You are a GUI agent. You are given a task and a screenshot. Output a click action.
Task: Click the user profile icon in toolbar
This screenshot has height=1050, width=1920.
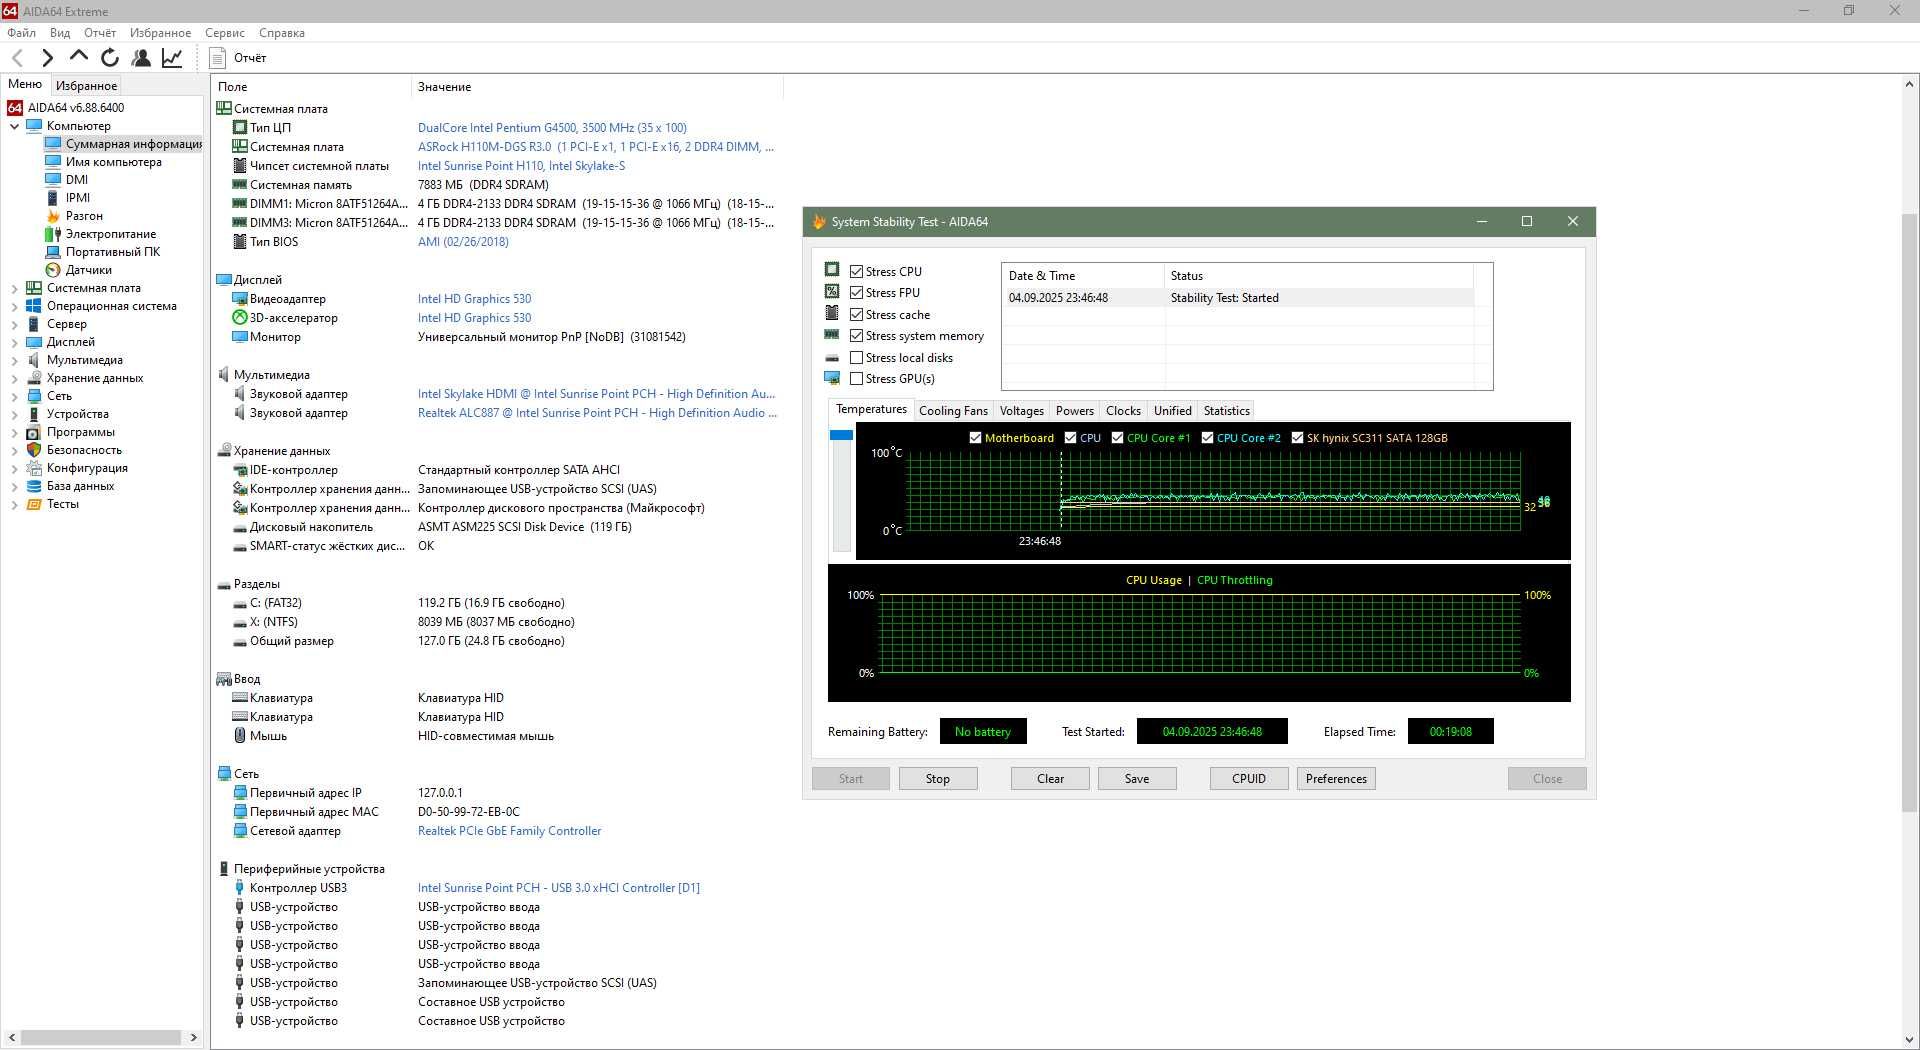(141, 58)
